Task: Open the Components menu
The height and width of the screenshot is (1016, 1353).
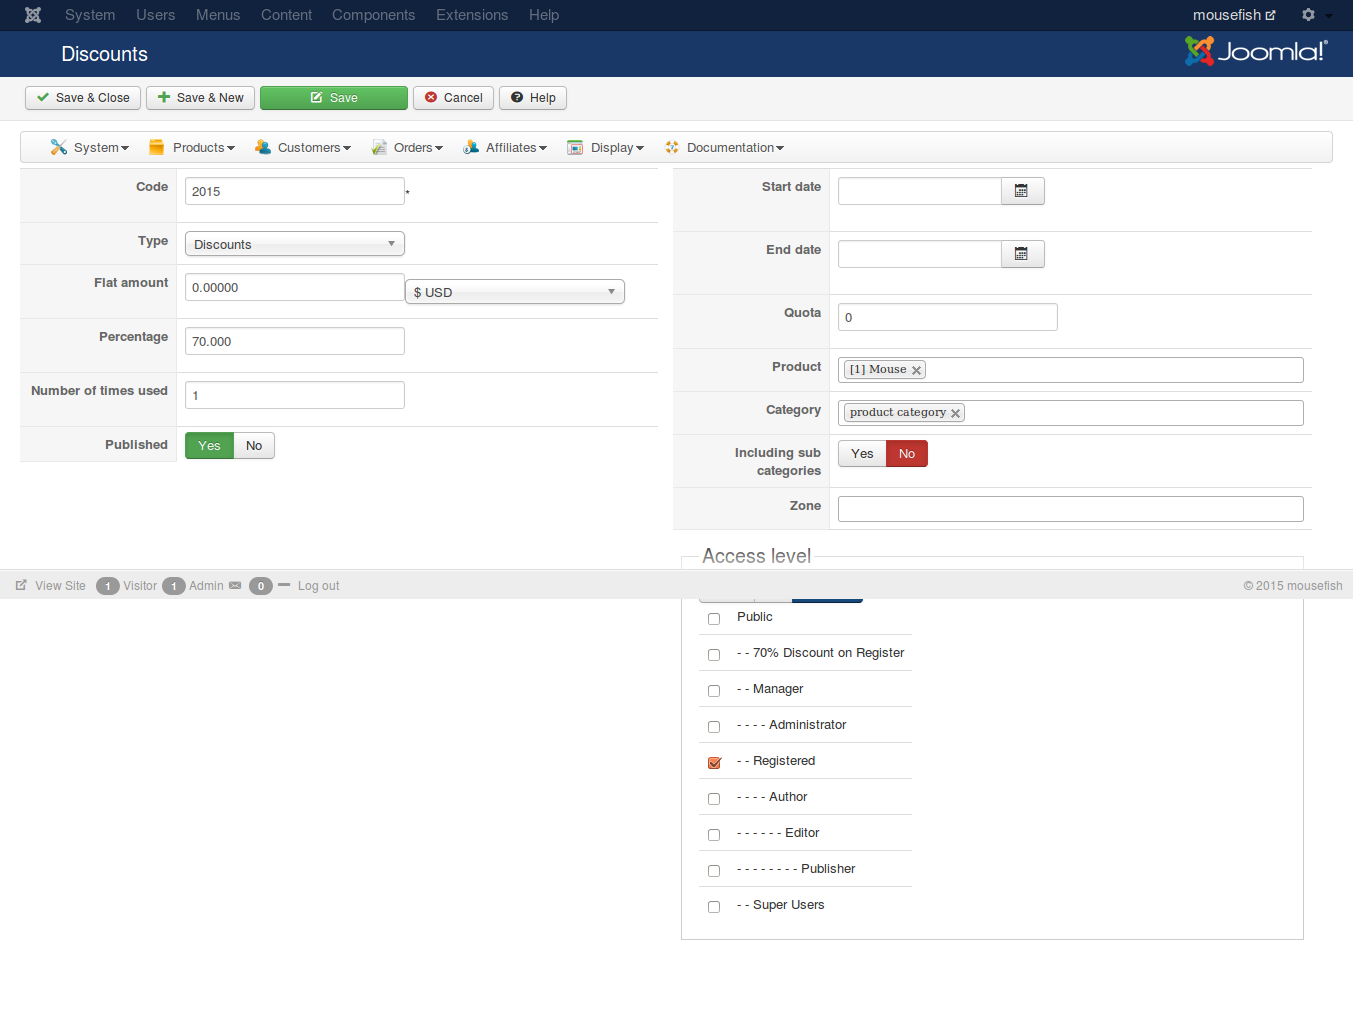Action: (373, 15)
